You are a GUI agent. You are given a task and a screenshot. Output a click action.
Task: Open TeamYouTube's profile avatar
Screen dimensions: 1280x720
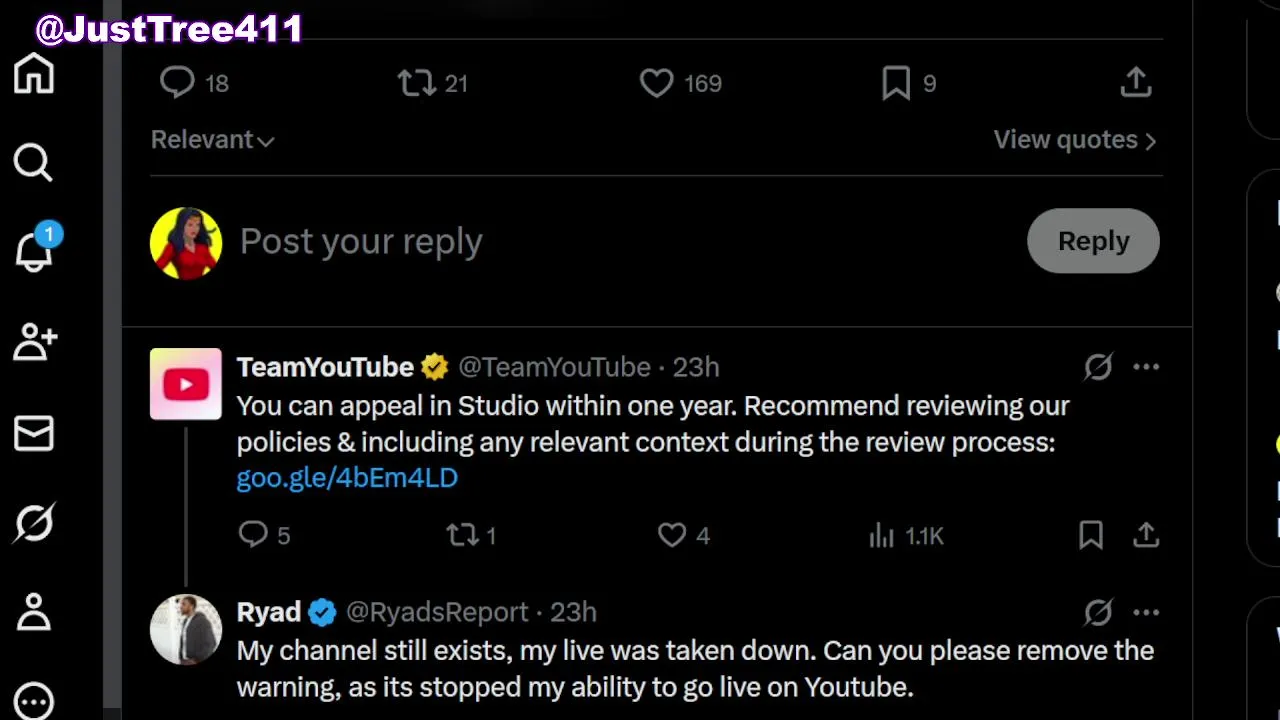186,384
